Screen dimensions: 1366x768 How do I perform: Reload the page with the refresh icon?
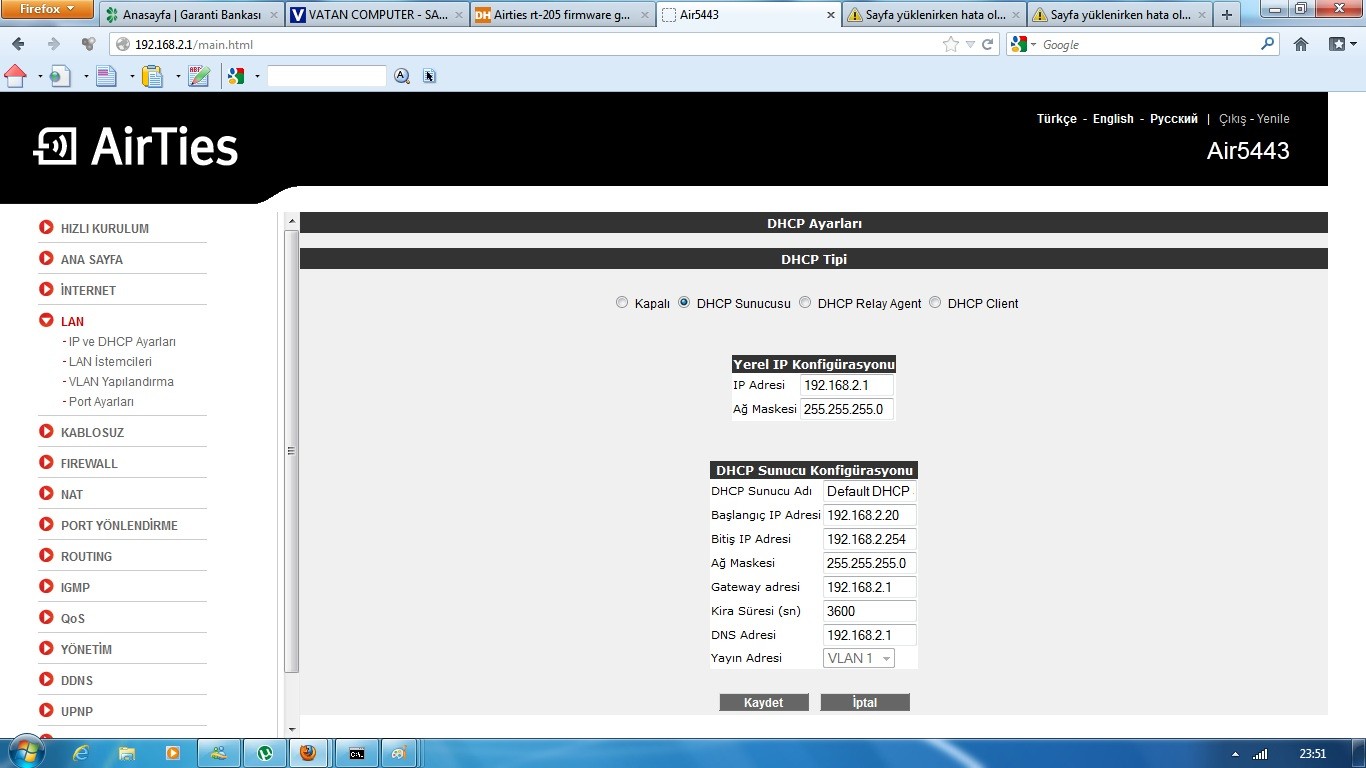pyautogui.click(x=988, y=44)
